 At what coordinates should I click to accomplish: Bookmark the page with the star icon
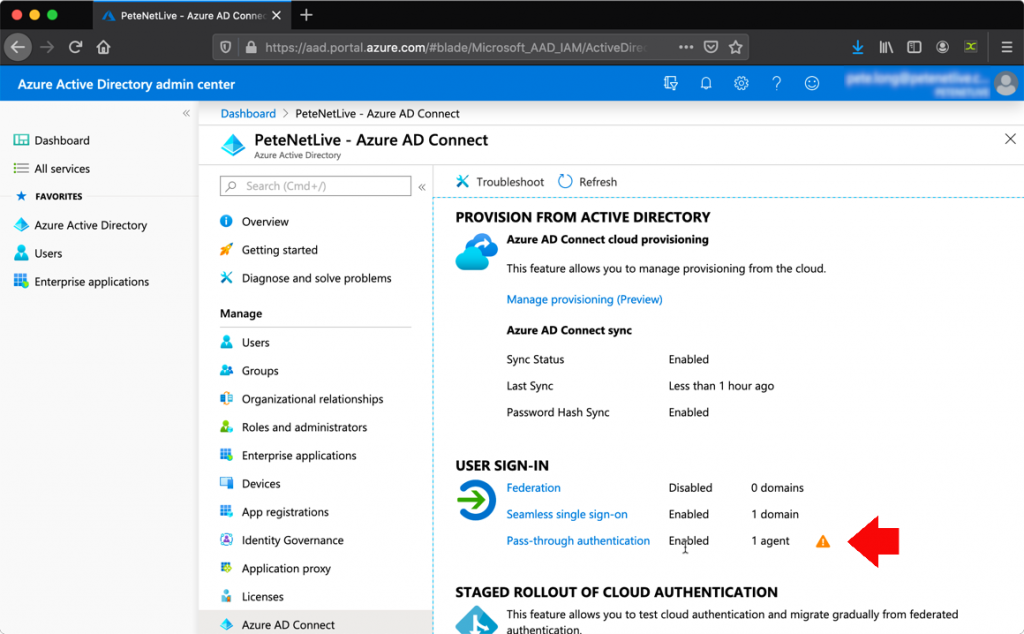point(736,46)
